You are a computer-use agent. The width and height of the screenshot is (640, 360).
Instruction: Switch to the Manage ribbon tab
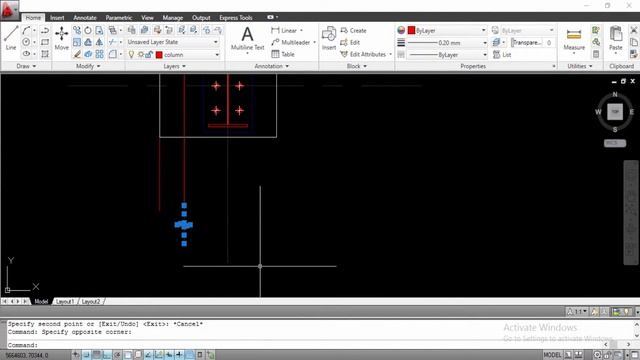tap(173, 18)
